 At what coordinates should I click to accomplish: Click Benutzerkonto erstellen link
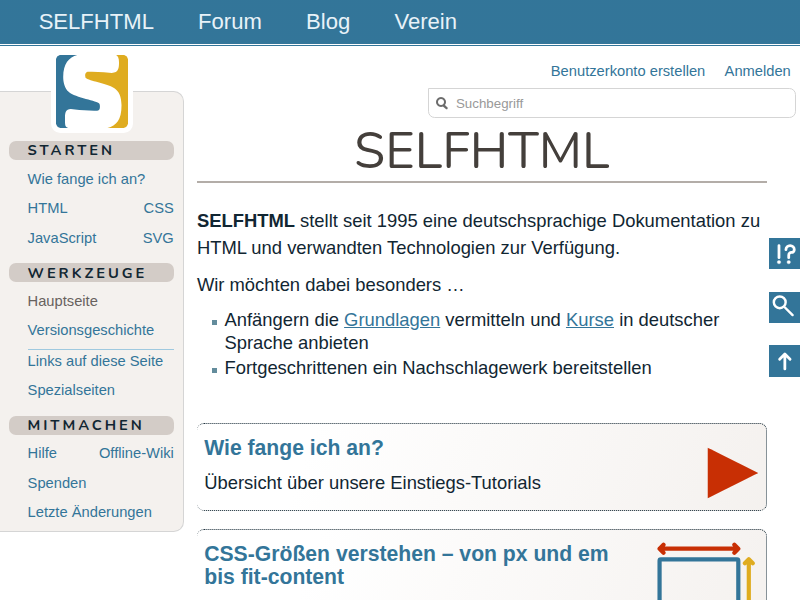628,71
